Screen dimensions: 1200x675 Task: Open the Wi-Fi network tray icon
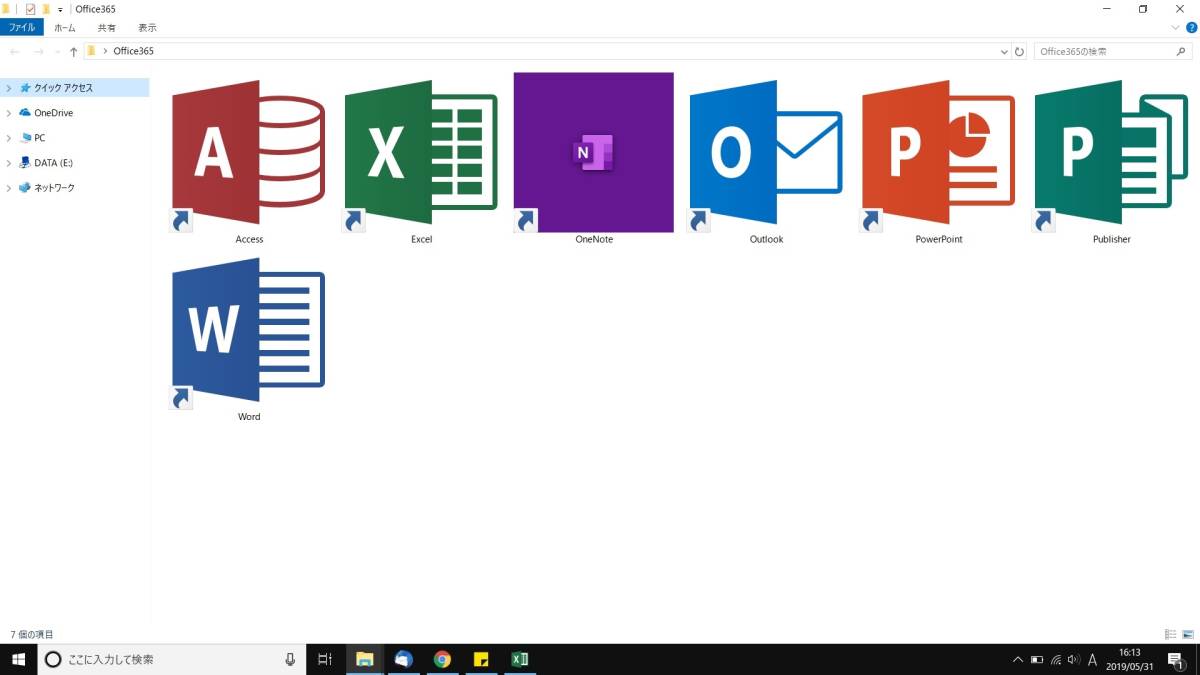pos(1056,660)
